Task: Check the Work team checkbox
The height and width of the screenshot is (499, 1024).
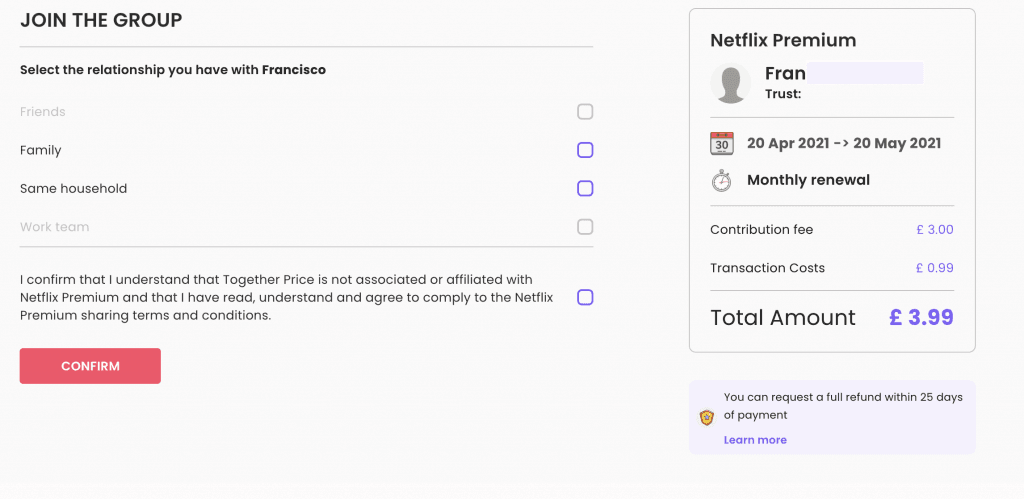Action: pos(585,227)
